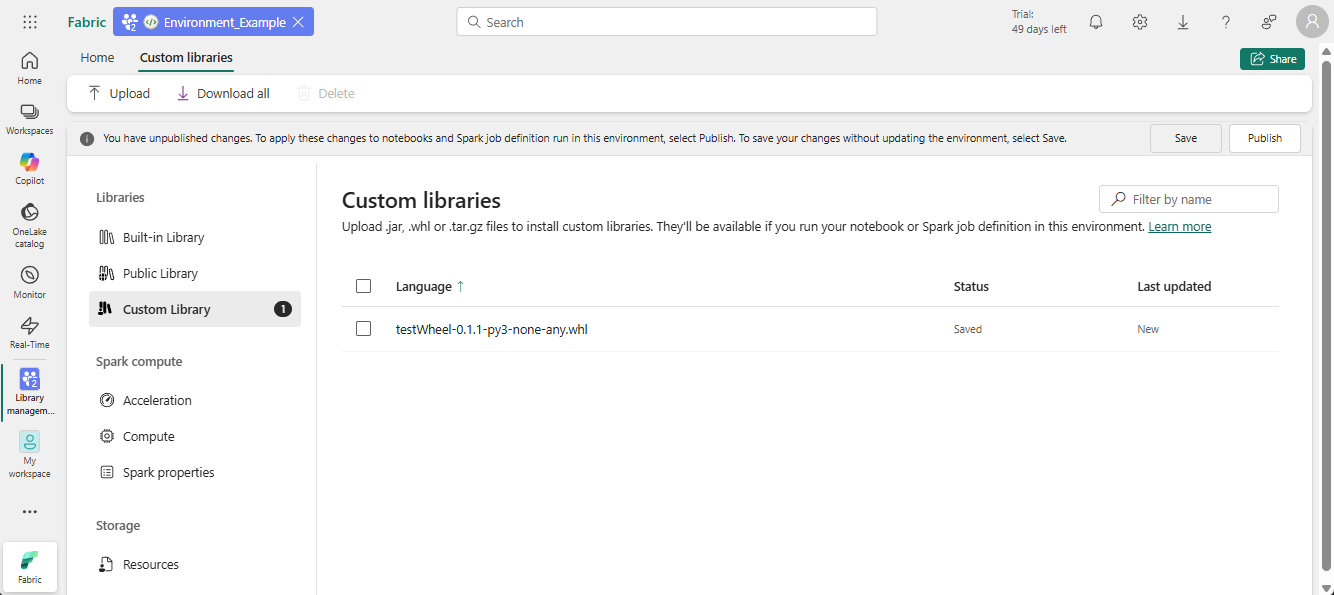Open the settings gear icon
1334x595 pixels.
[x=1140, y=22]
